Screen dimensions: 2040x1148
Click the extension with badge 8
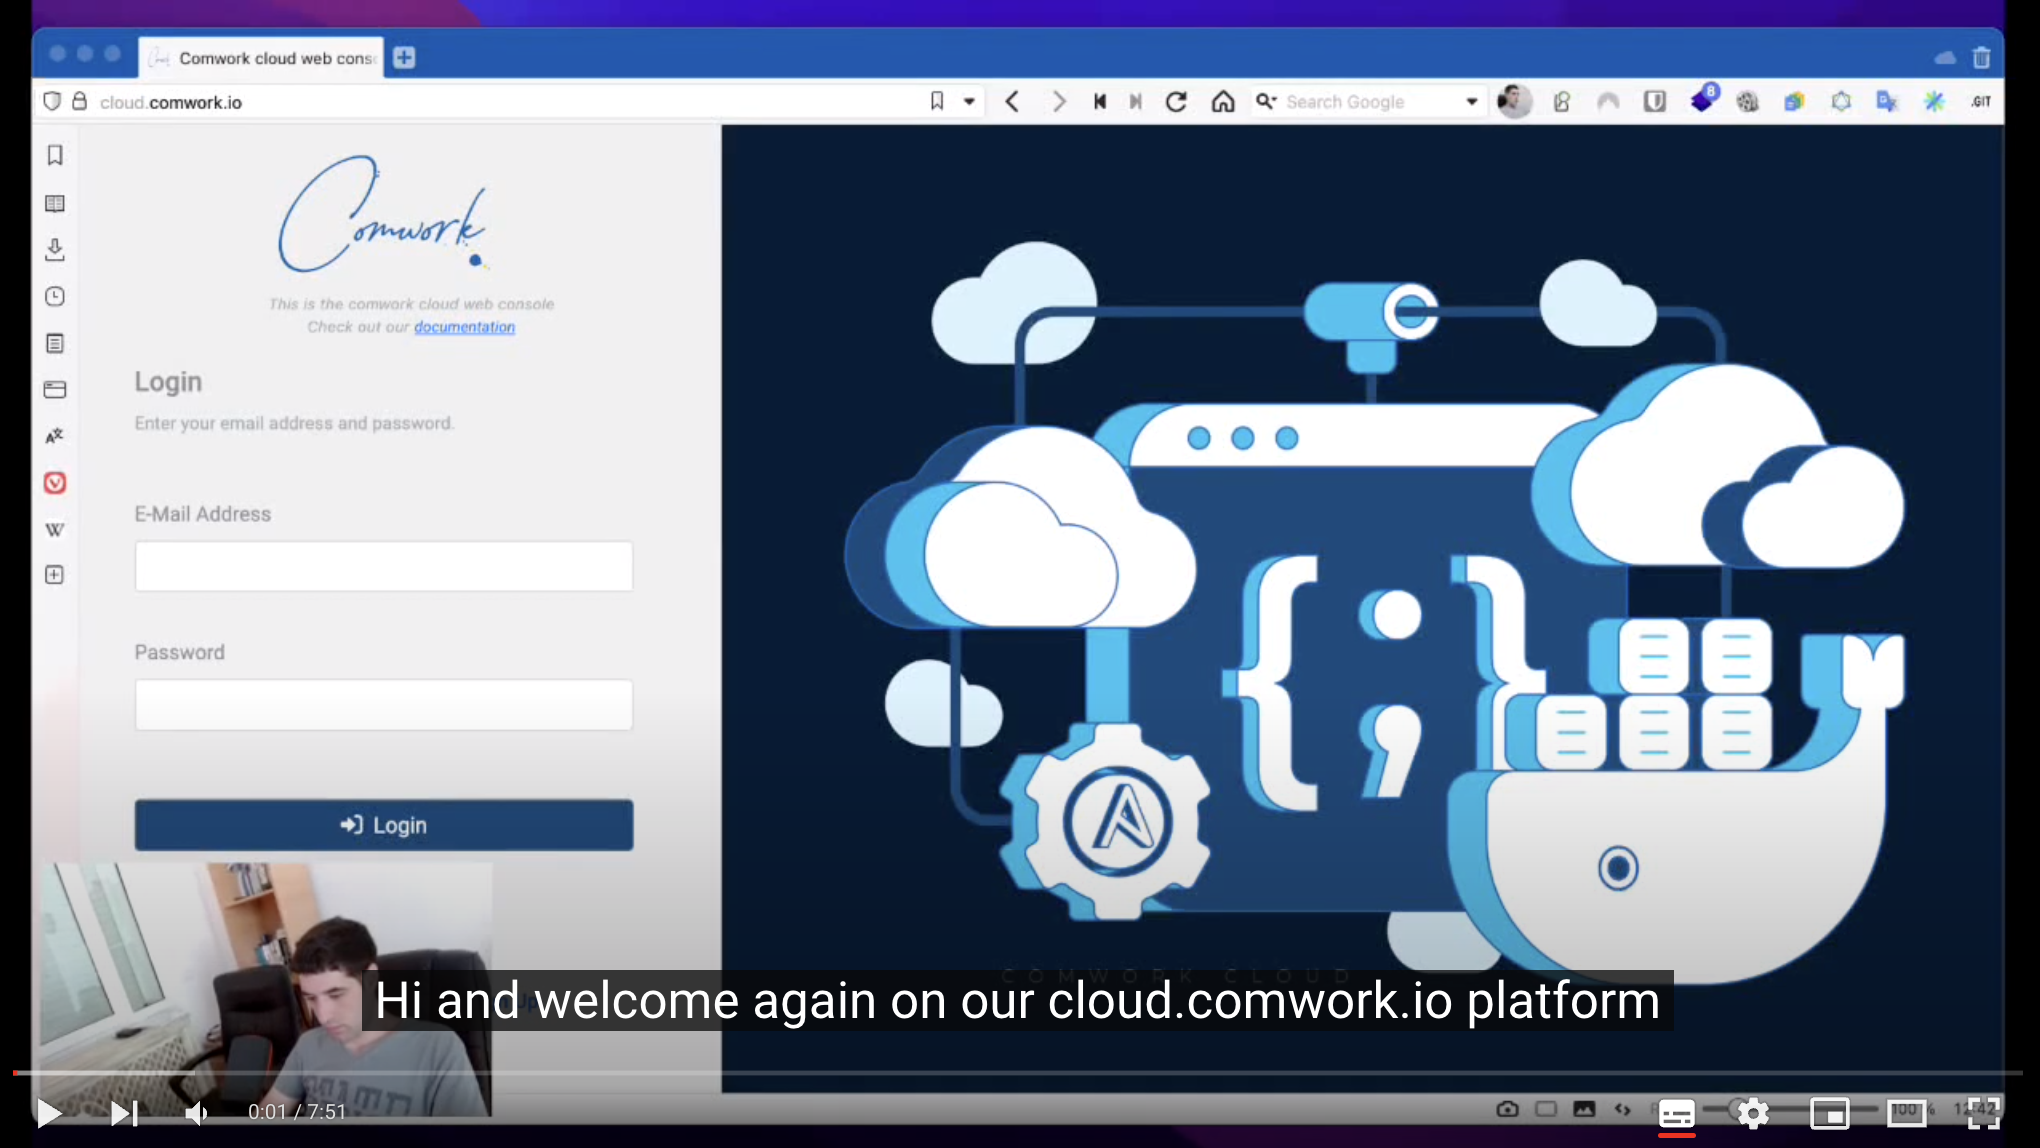pyautogui.click(x=1703, y=99)
